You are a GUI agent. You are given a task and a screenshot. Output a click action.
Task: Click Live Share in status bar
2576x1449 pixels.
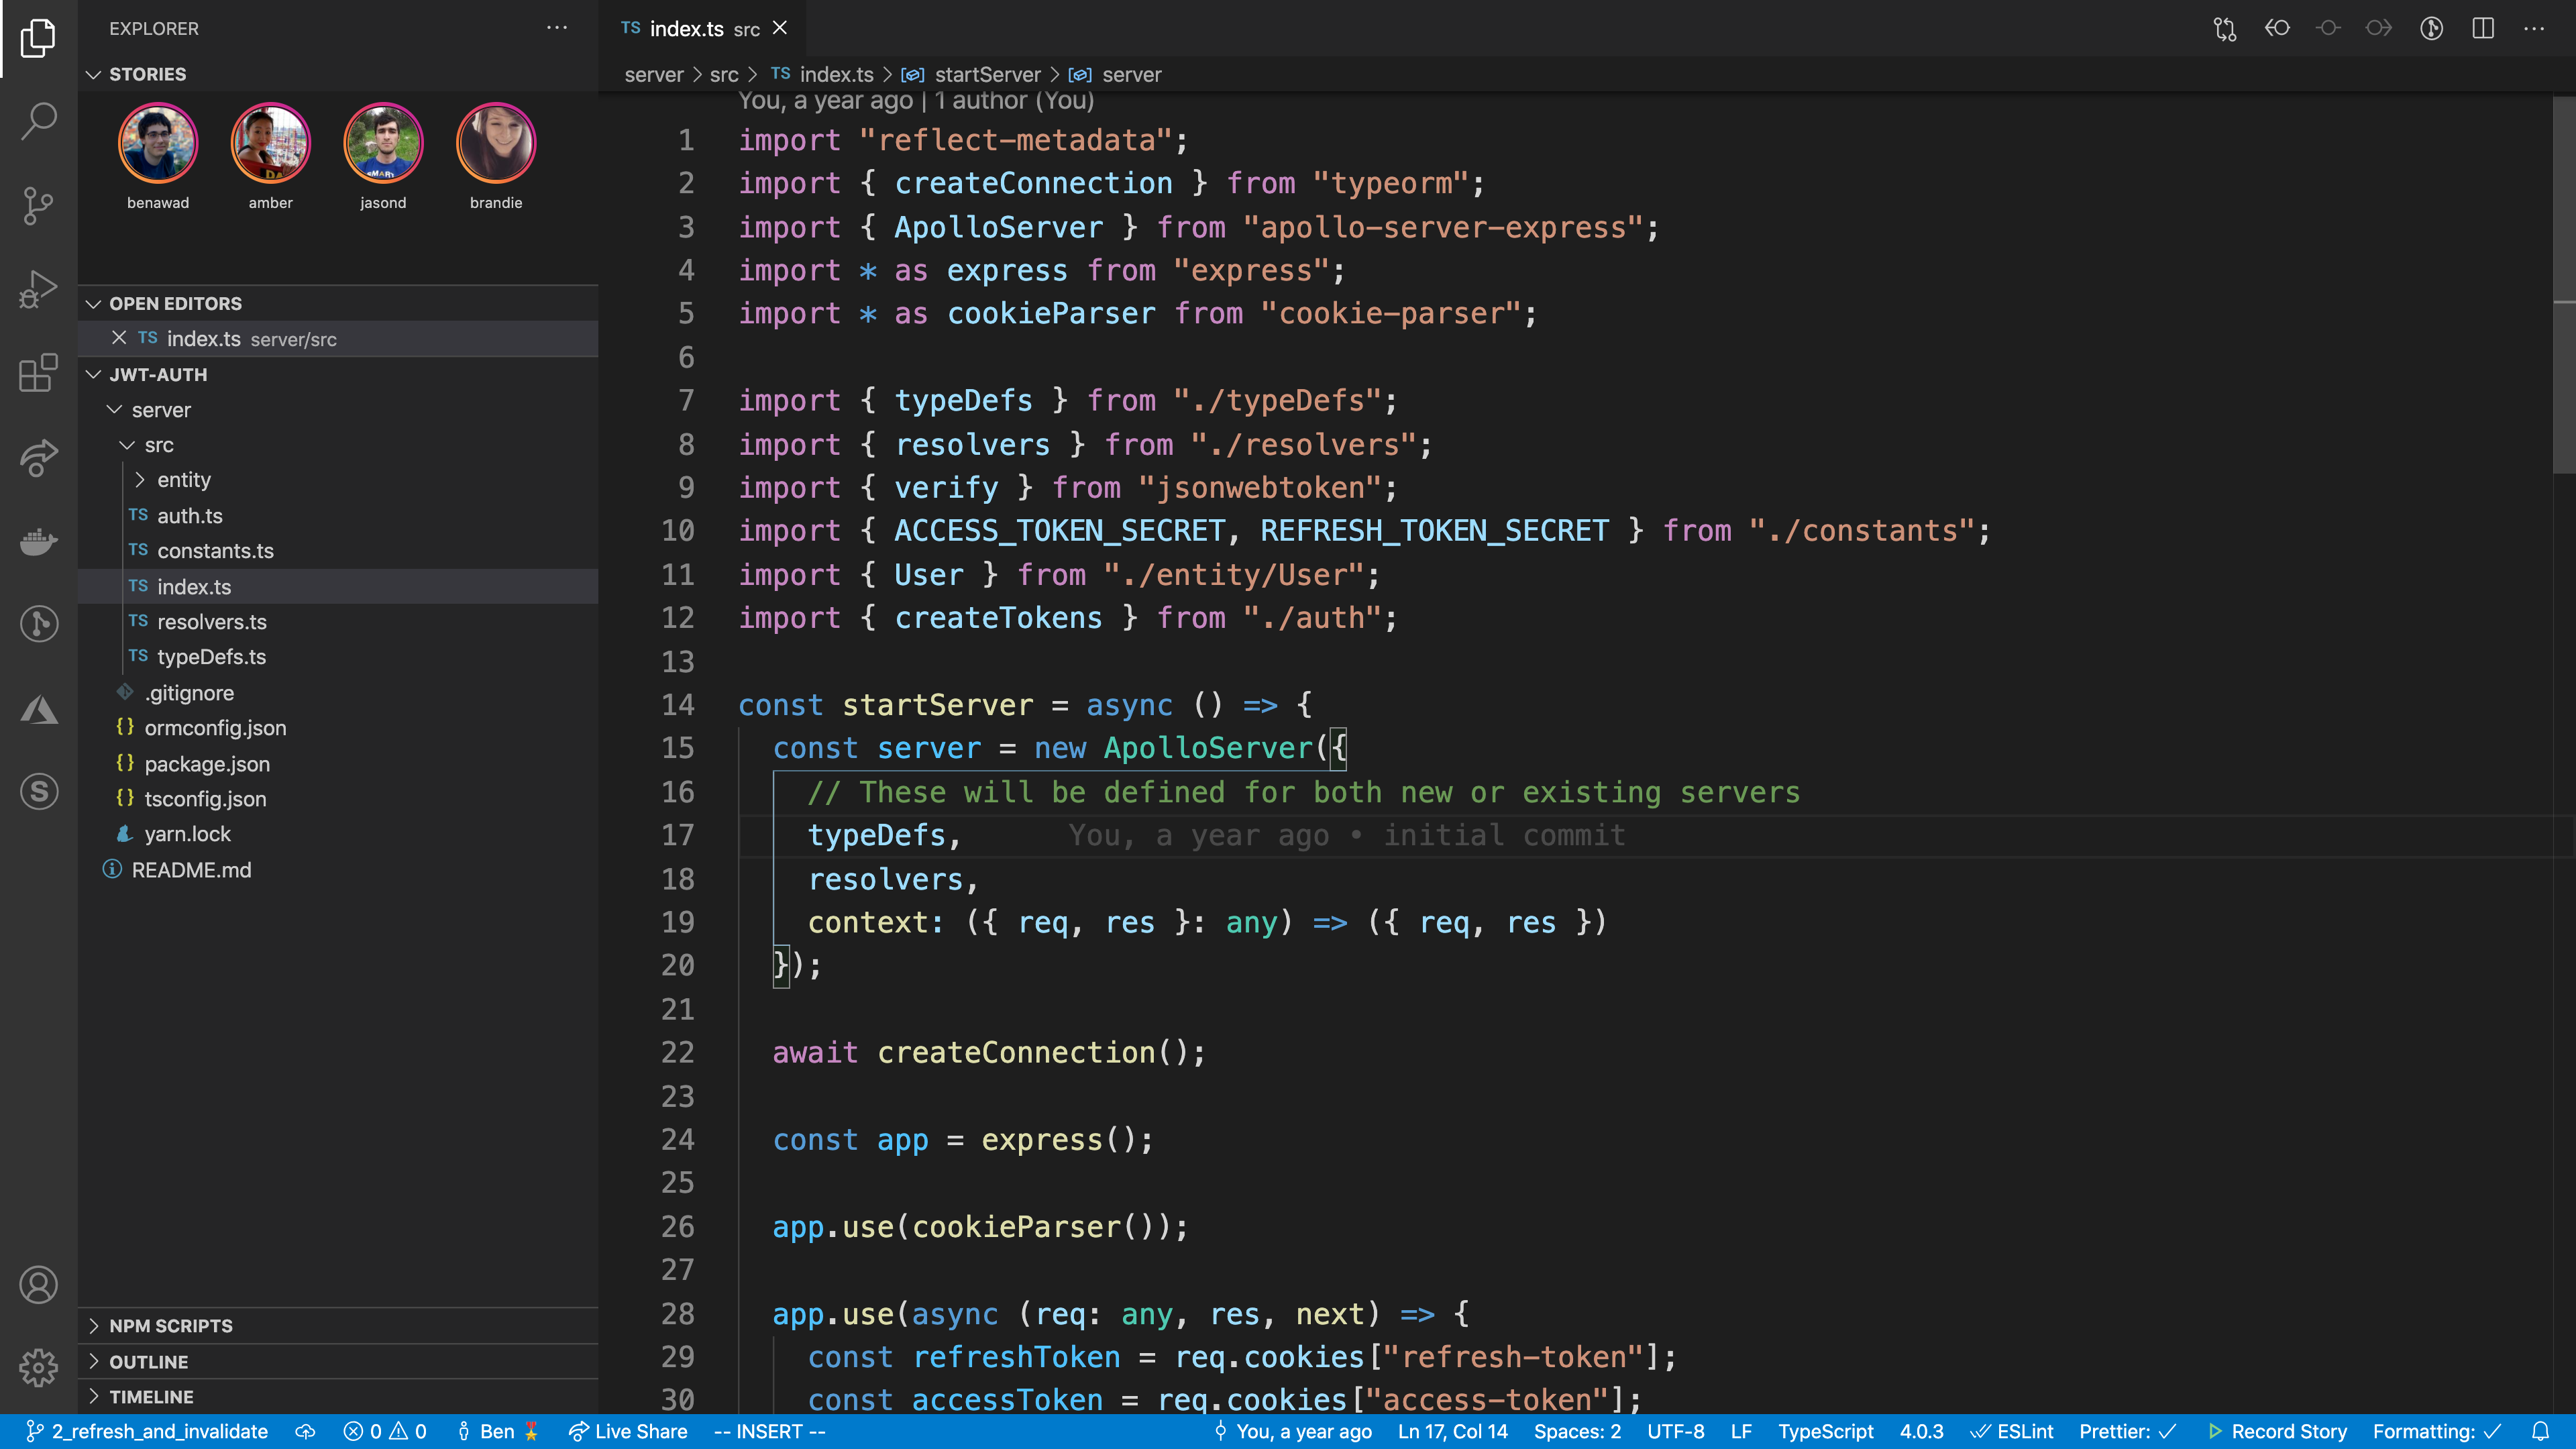[628, 1431]
